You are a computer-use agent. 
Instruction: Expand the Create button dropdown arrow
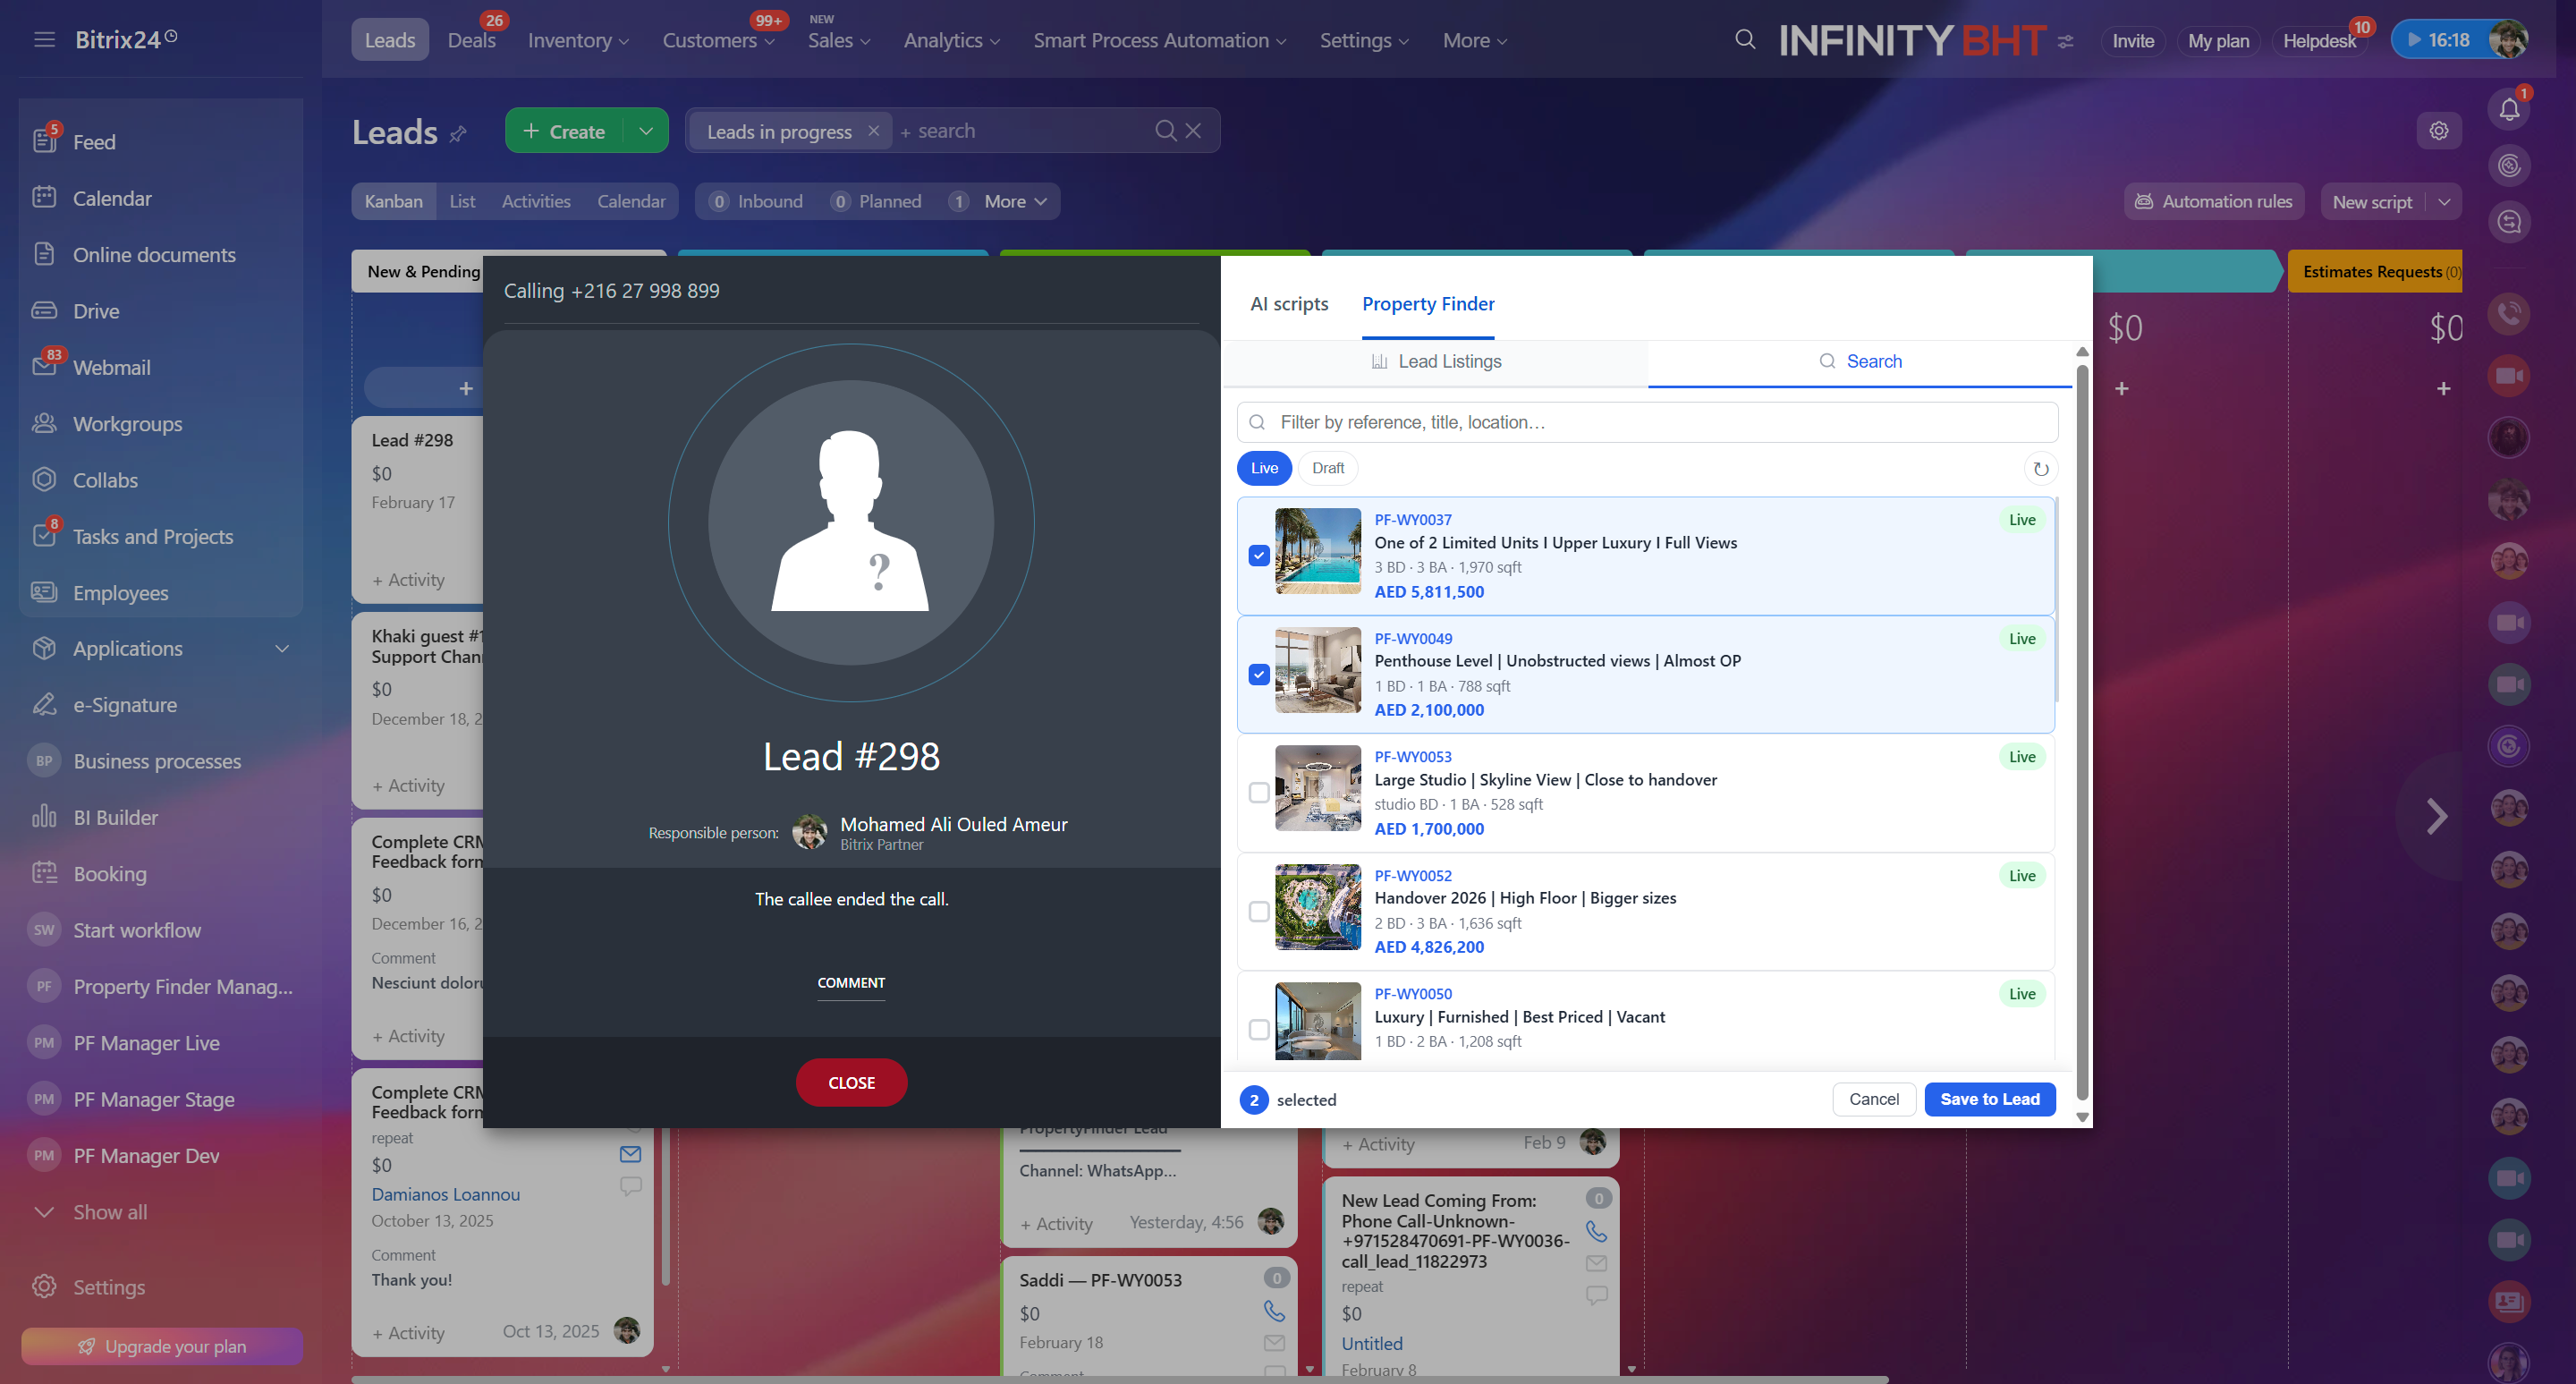point(646,131)
